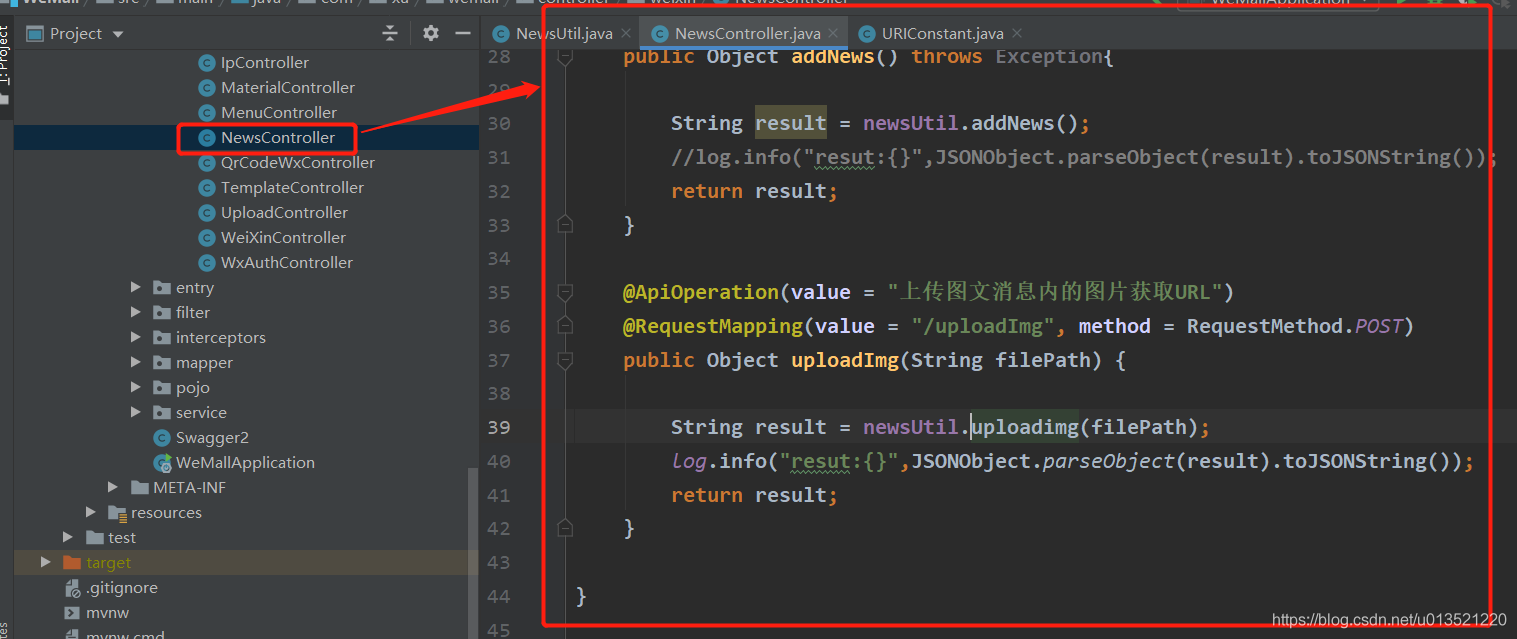Click the service package folder icon
Viewport: 1517px width, 639px height.
(x=161, y=413)
